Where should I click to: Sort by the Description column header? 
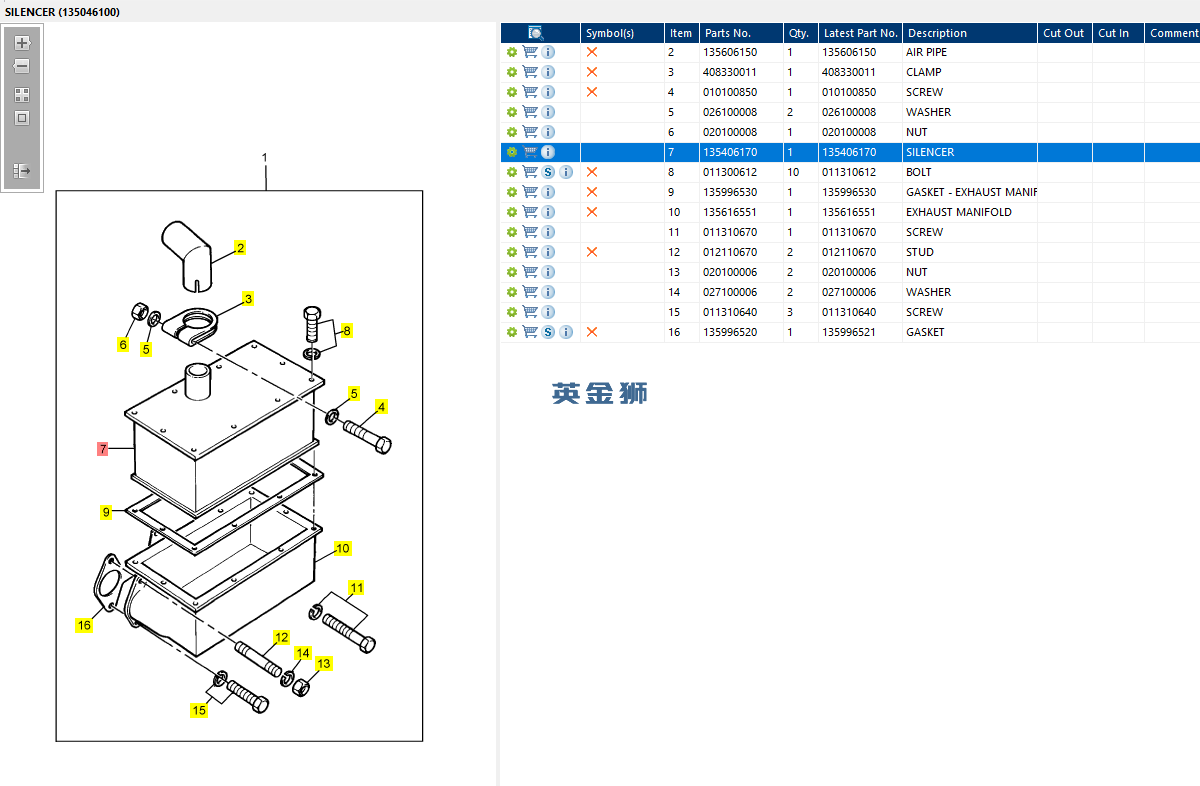point(937,33)
